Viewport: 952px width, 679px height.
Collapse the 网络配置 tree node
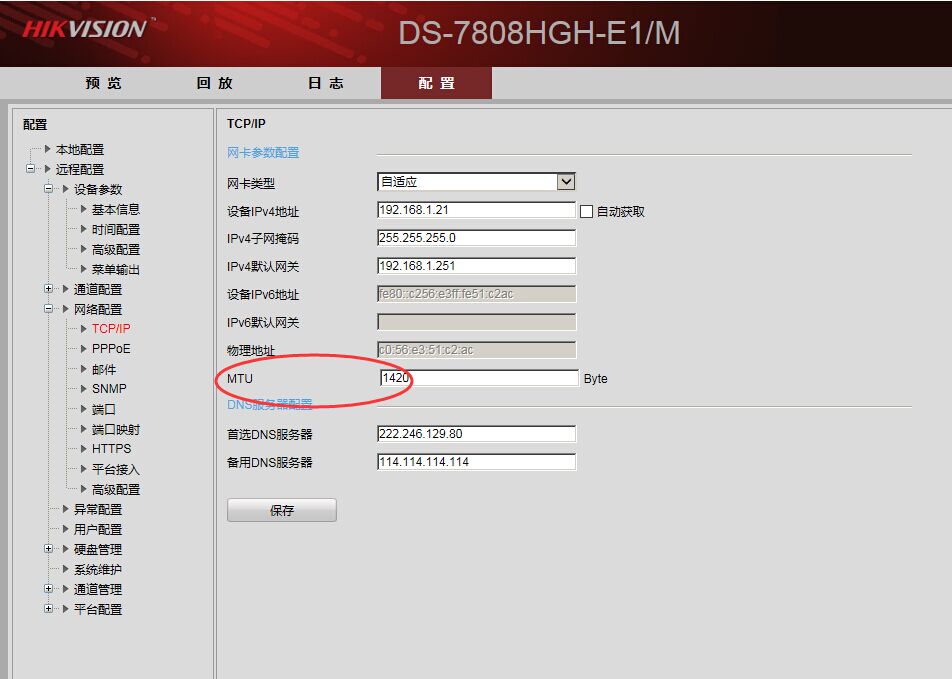(x=49, y=309)
